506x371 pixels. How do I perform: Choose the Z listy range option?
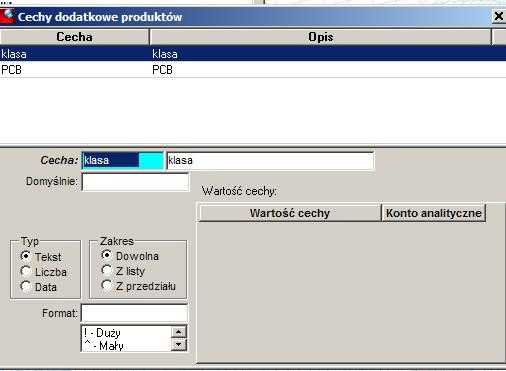tap(106, 270)
